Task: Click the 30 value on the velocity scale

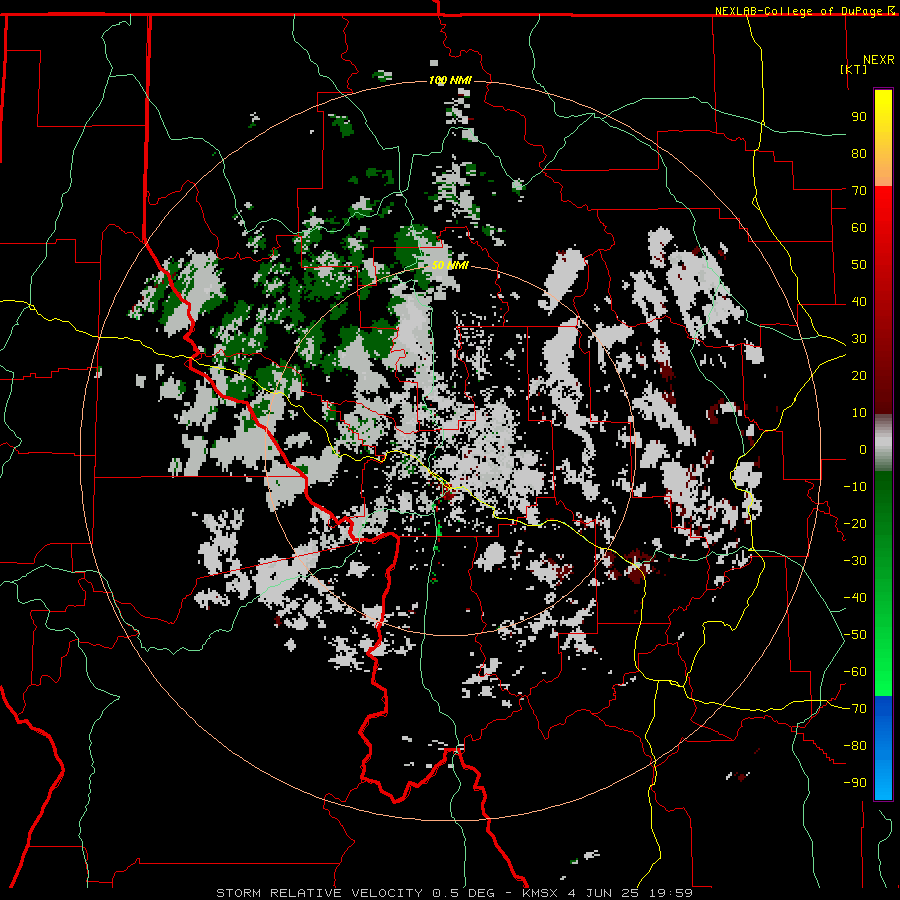Action: [x=859, y=339]
